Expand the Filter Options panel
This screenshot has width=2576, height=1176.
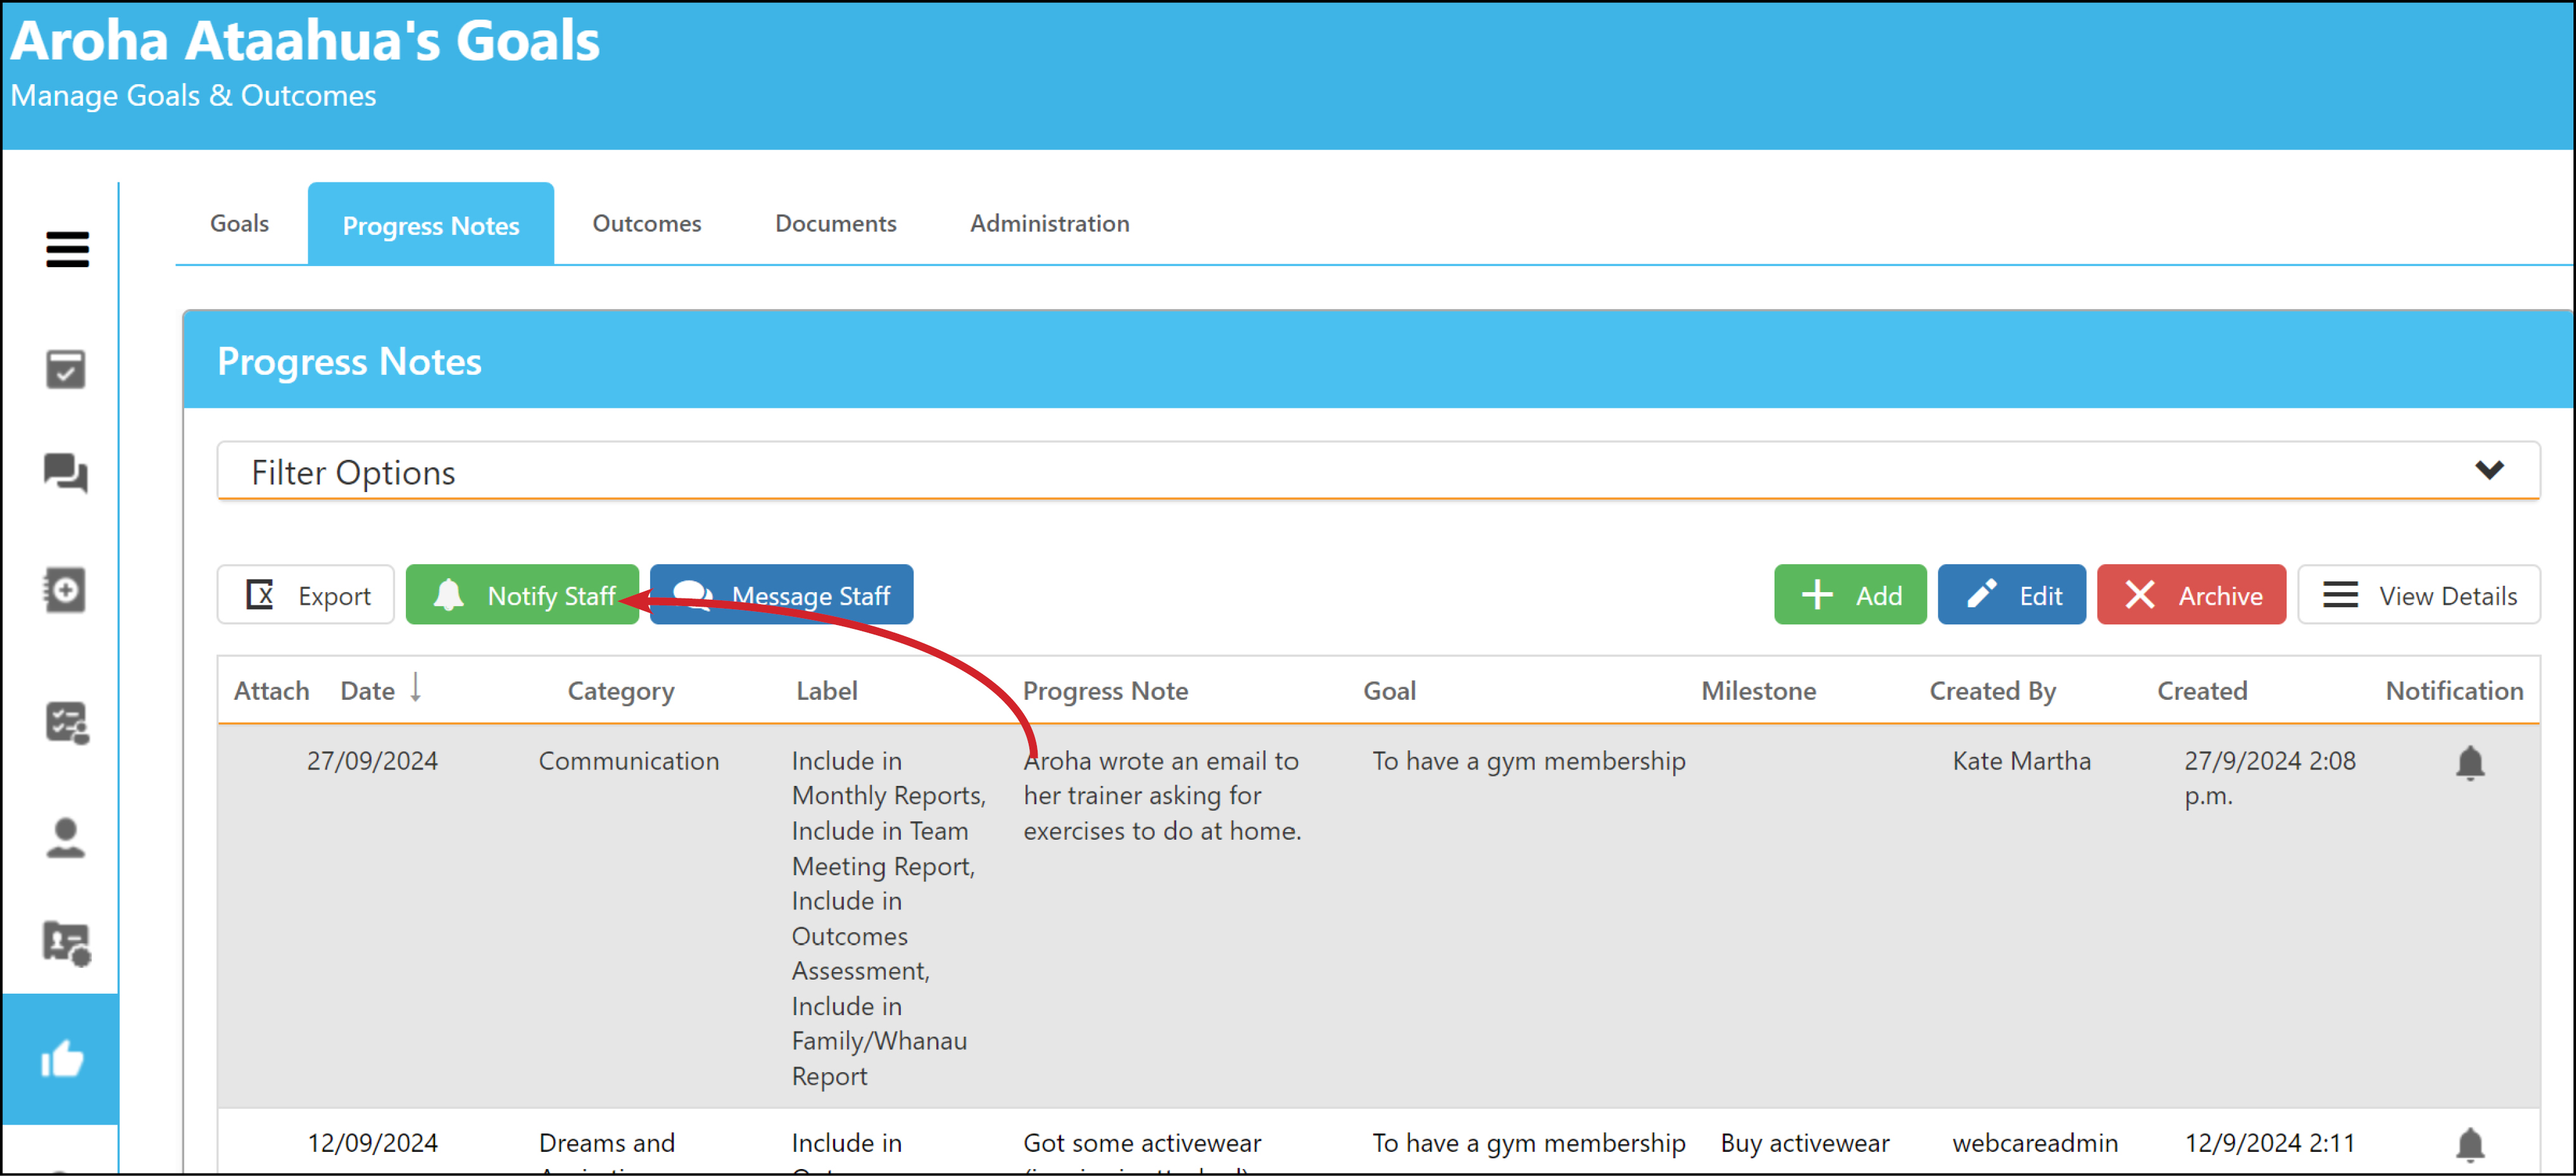pyautogui.click(x=1378, y=471)
